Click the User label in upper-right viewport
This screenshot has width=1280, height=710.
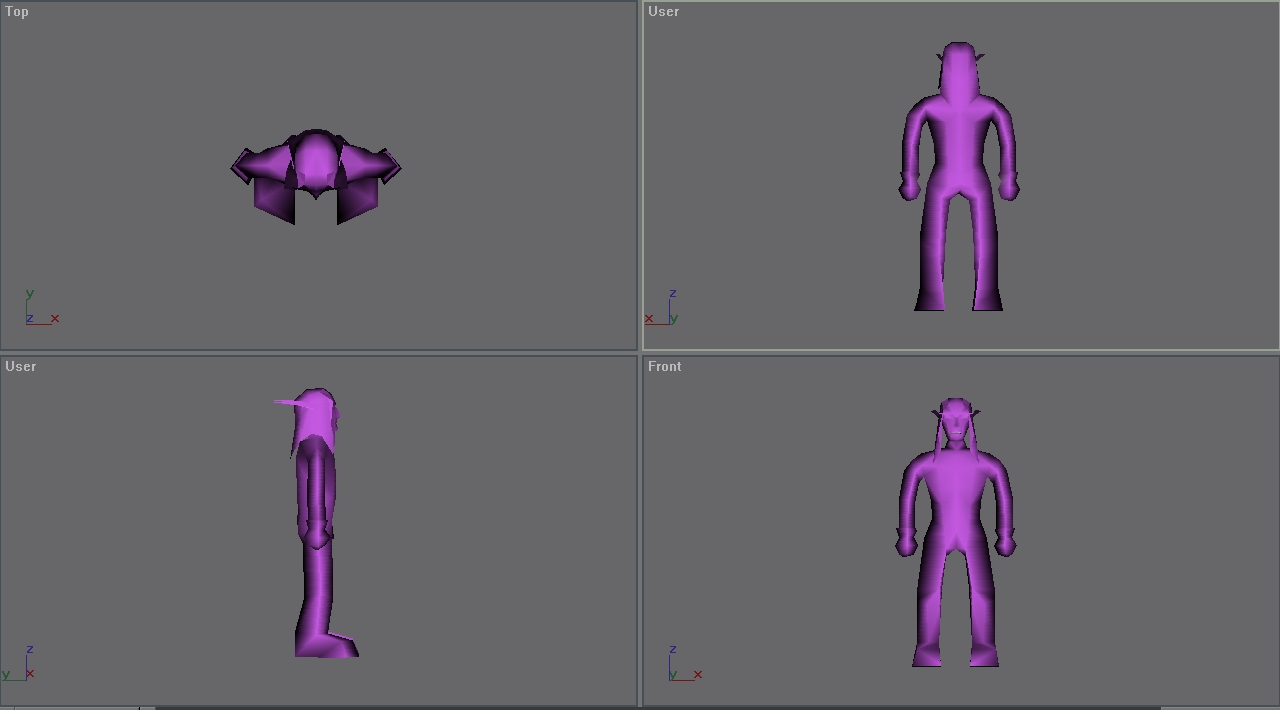664,12
